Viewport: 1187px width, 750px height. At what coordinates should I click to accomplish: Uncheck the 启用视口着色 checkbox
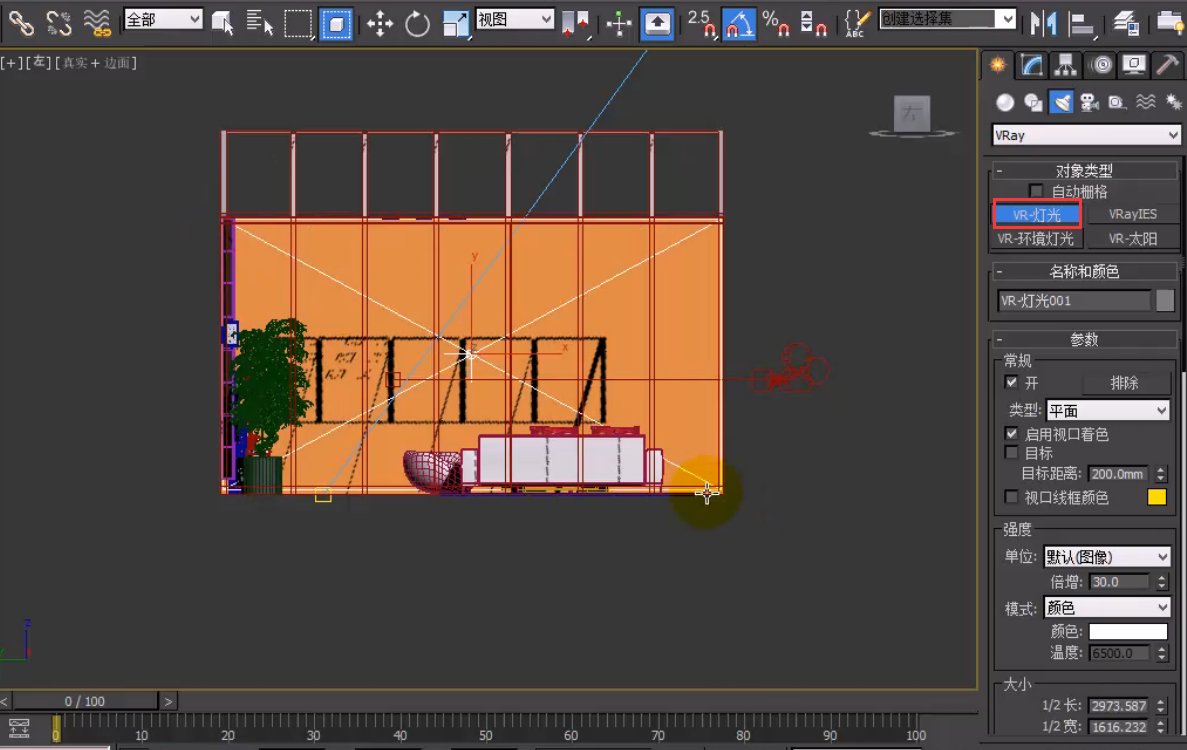[1012, 434]
